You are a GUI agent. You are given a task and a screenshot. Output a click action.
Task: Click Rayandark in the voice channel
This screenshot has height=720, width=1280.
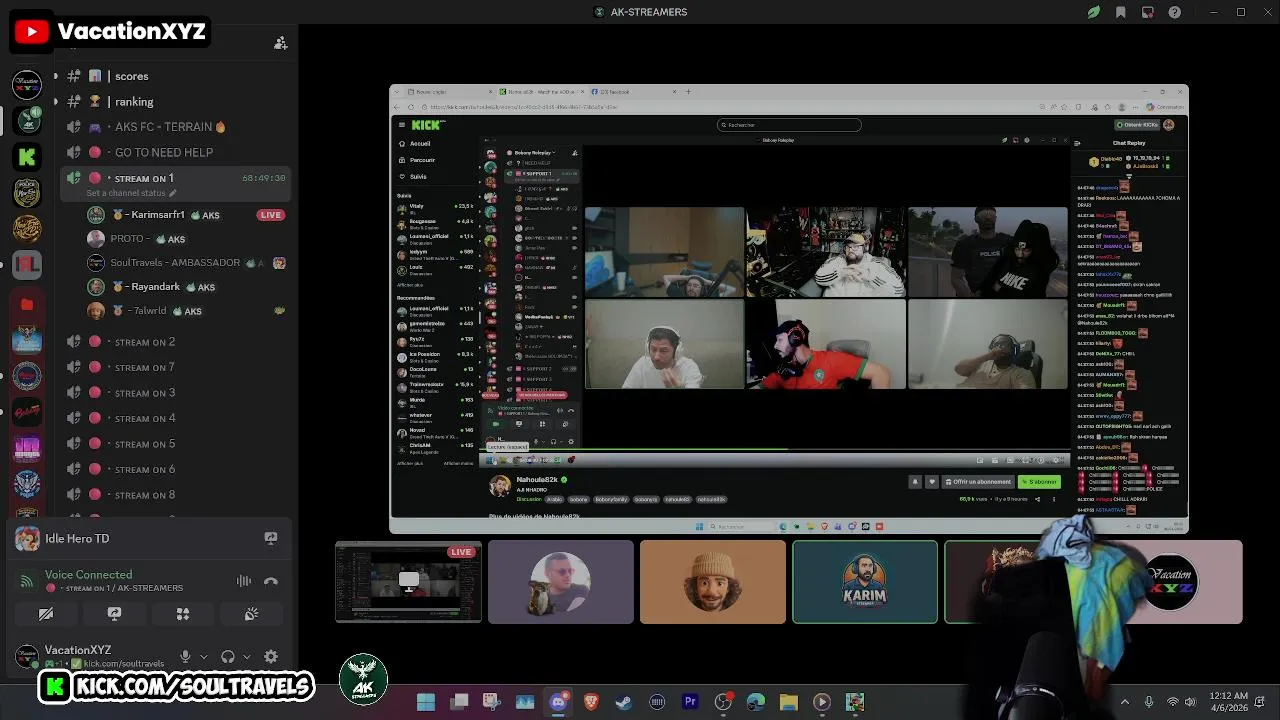187,287
